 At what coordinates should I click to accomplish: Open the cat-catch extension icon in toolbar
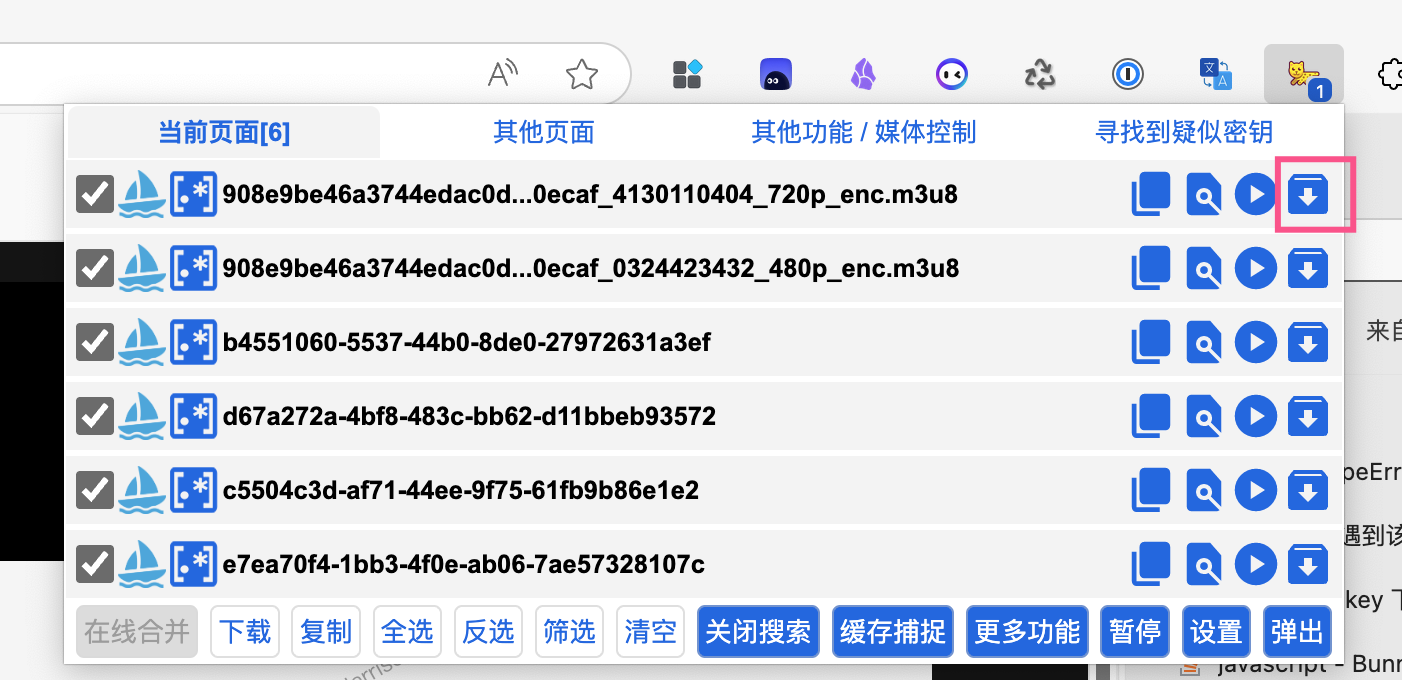coord(1303,74)
